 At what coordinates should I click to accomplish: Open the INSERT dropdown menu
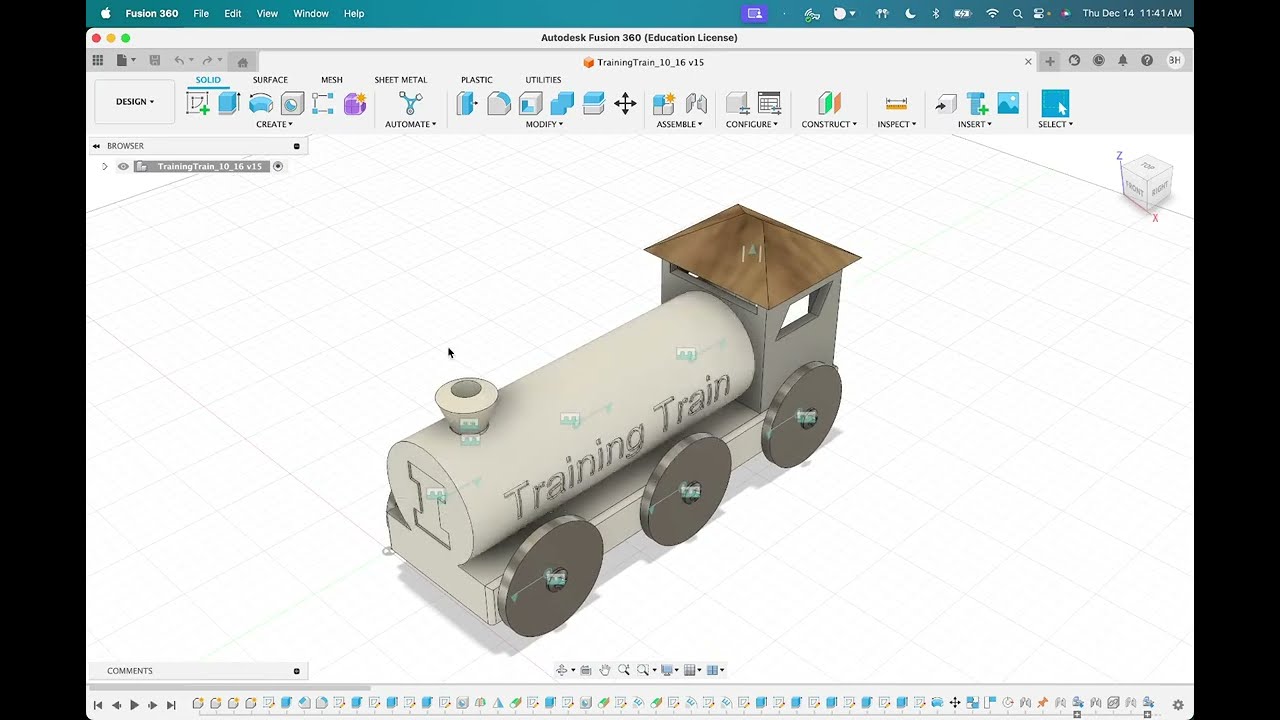[975, 124]
